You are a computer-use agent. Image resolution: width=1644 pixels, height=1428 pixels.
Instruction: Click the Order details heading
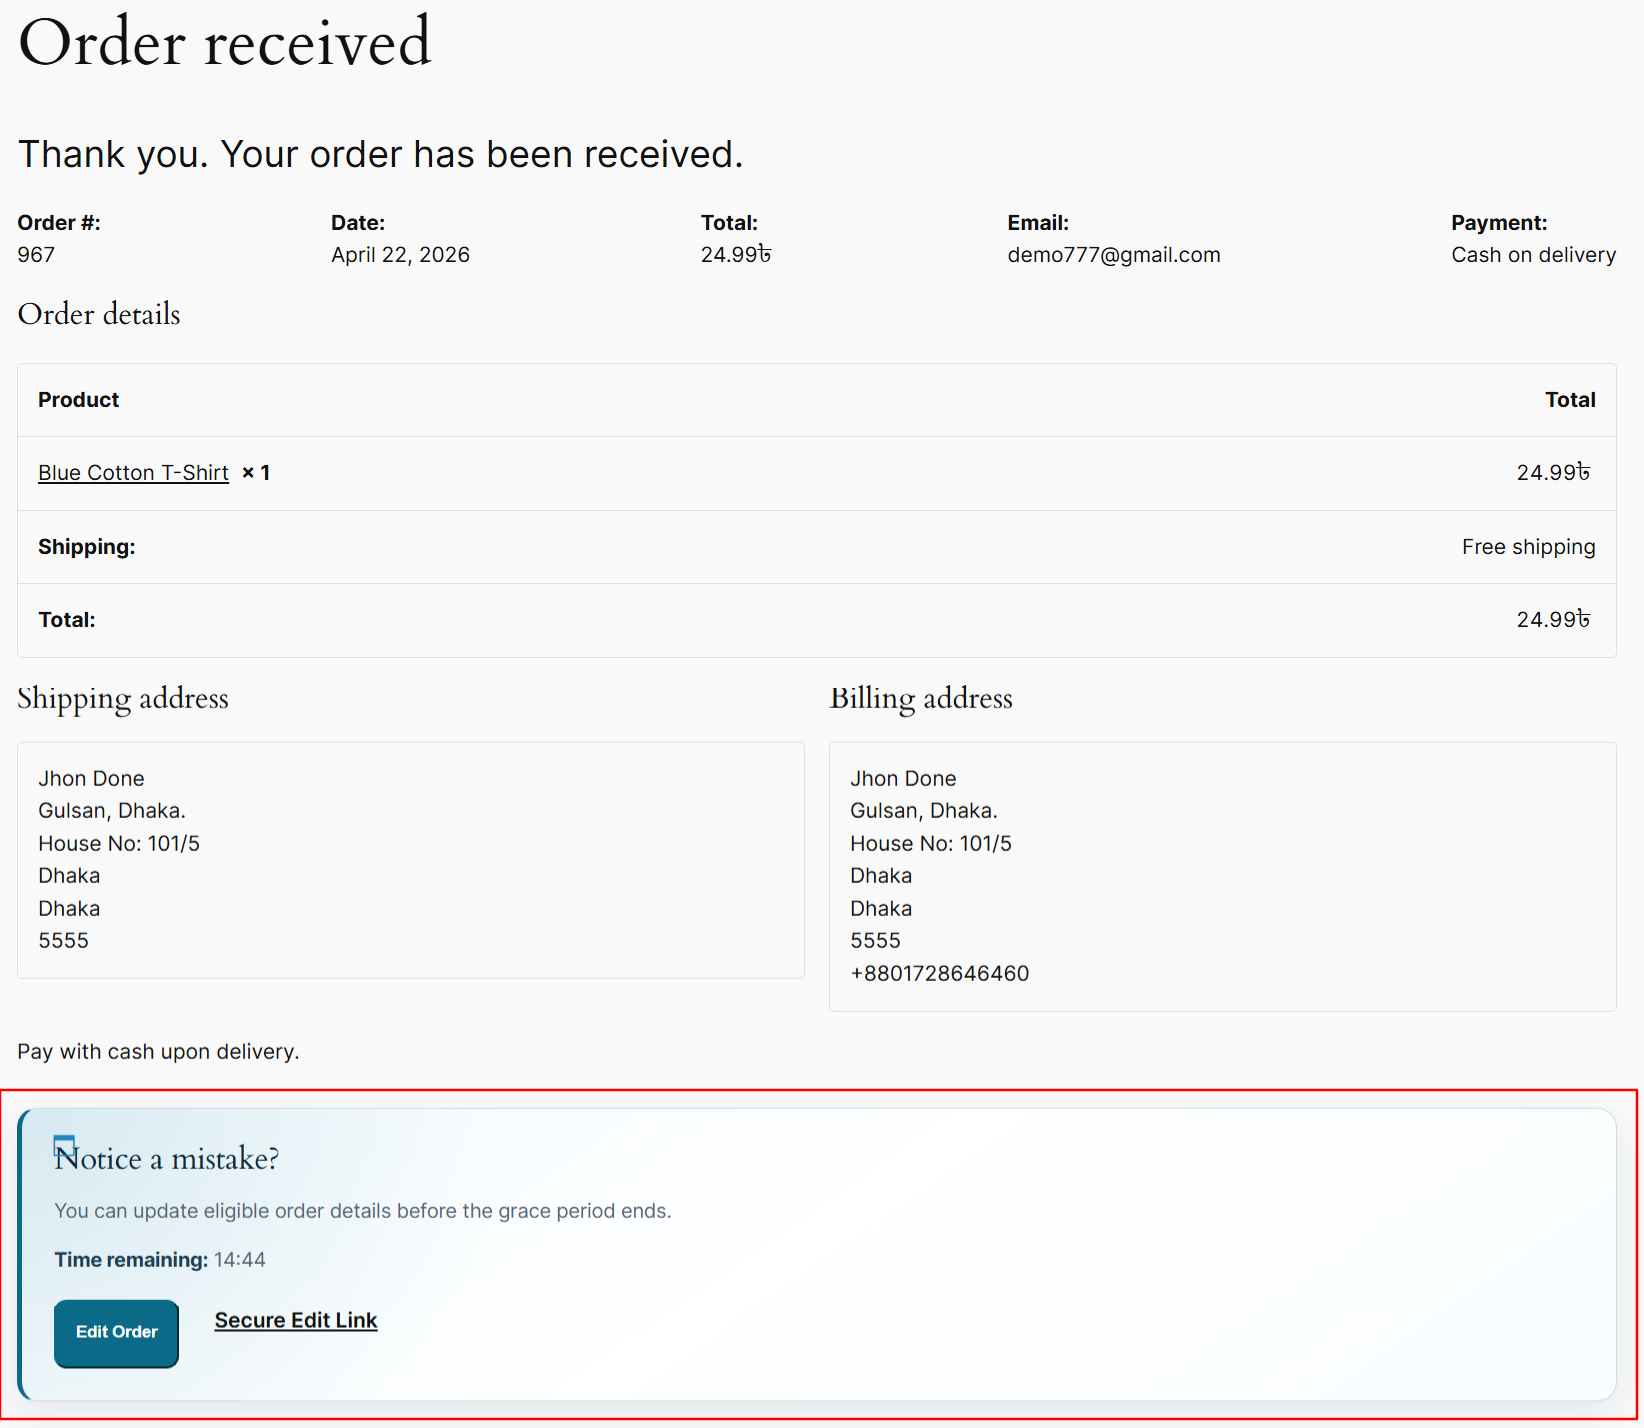pos(98,315)
